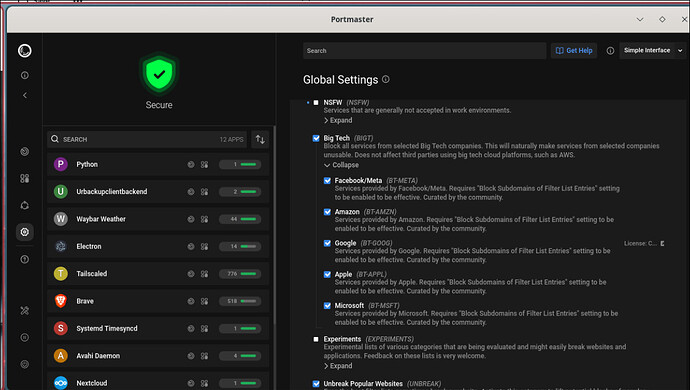Open the tools wrench icon in sidebar
690x390 pixels.
tap(25, 310)
